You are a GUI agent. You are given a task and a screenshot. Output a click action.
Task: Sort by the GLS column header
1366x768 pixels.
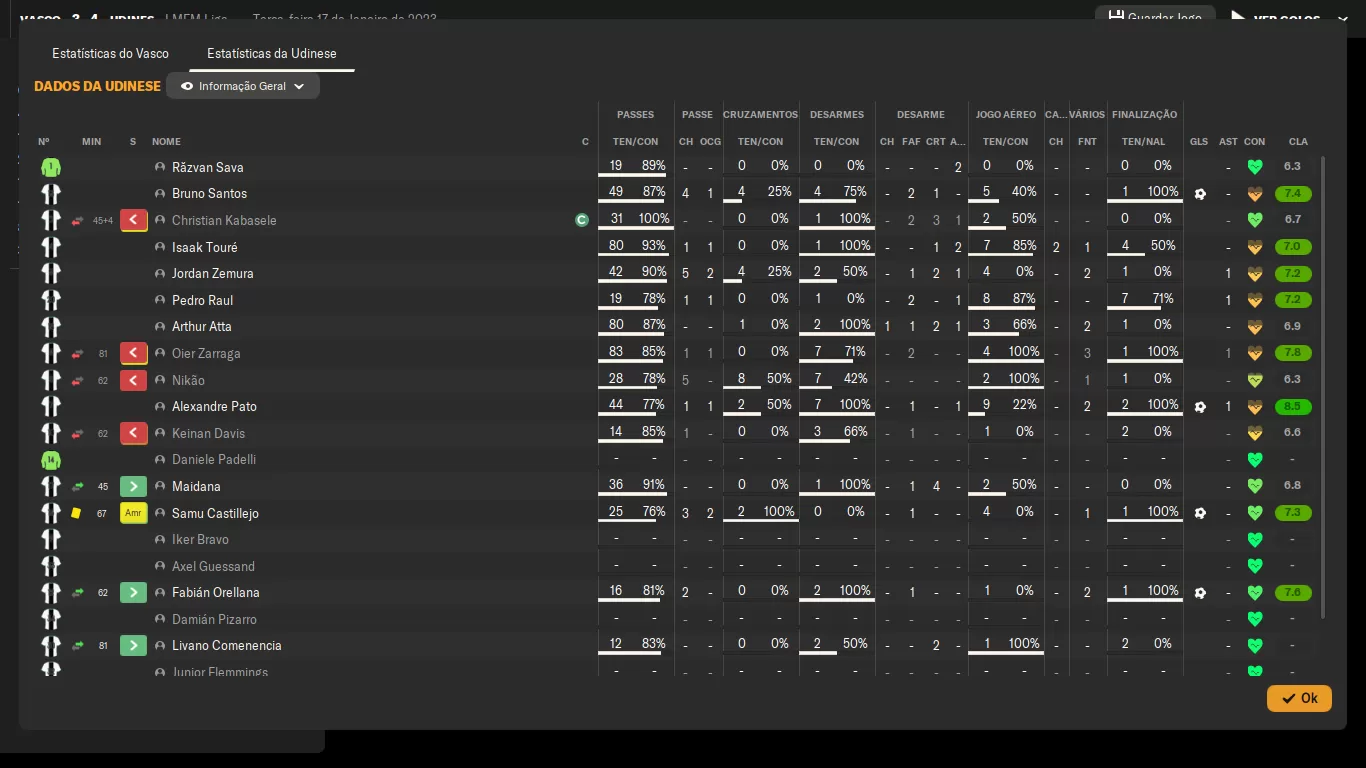(x=1199, y=142)
